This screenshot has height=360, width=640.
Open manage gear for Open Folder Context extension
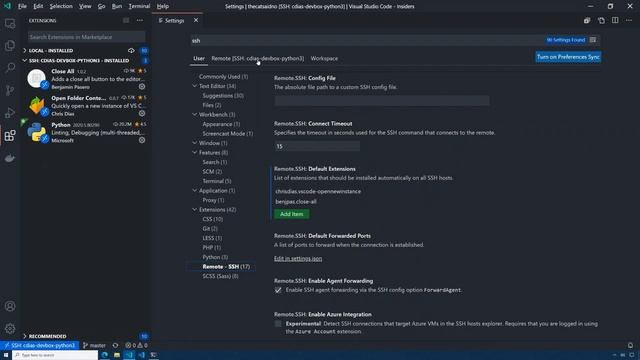(x=142, y=113)
